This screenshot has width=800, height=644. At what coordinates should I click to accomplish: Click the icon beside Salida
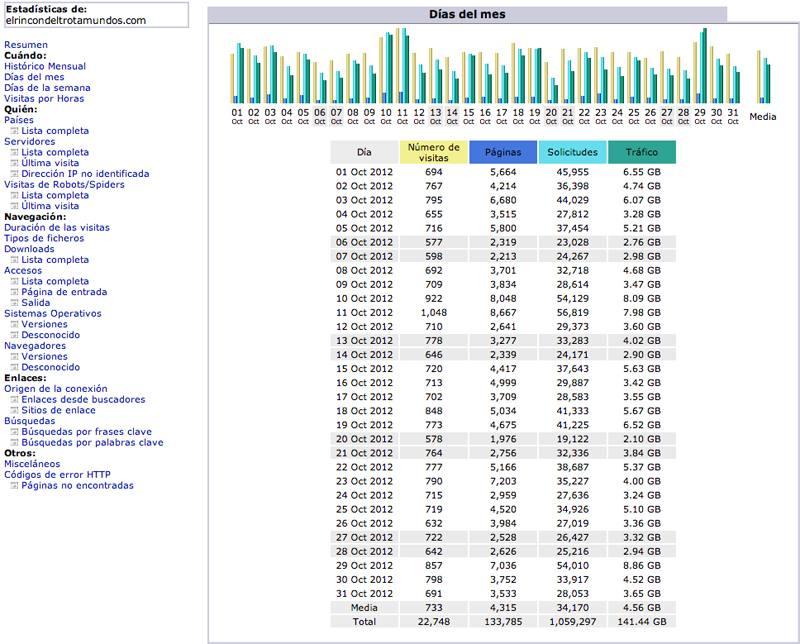[x=15, y=303]
